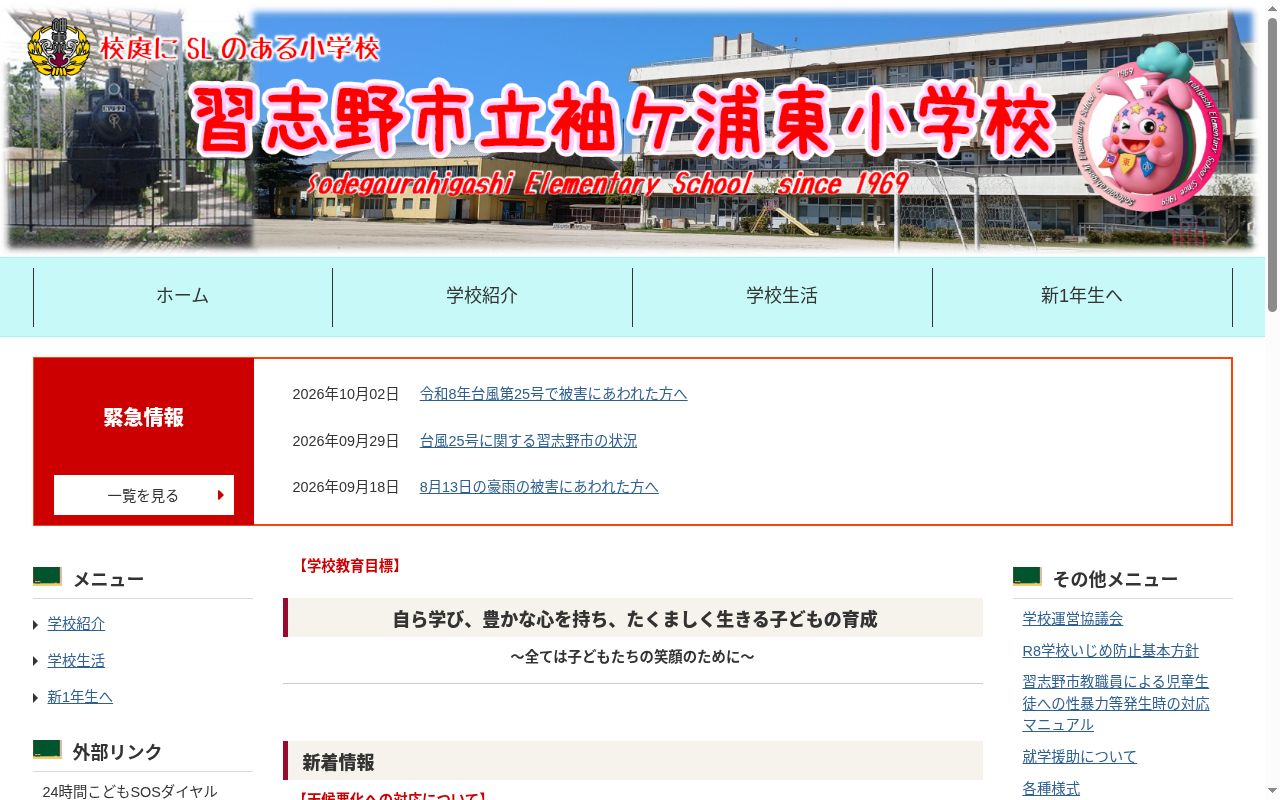1280x800 pixels.
Task: Click the 一覧を見る emergency info button
Action: point(144,495)
